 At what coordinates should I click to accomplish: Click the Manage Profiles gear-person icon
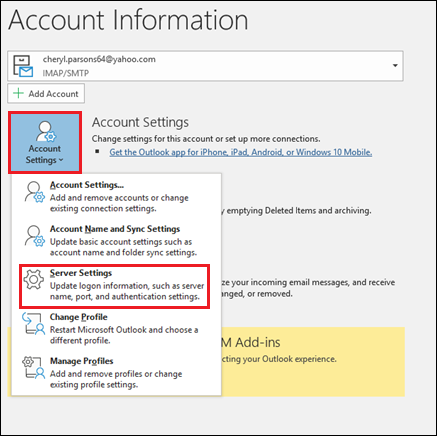(x=33, y=368)
